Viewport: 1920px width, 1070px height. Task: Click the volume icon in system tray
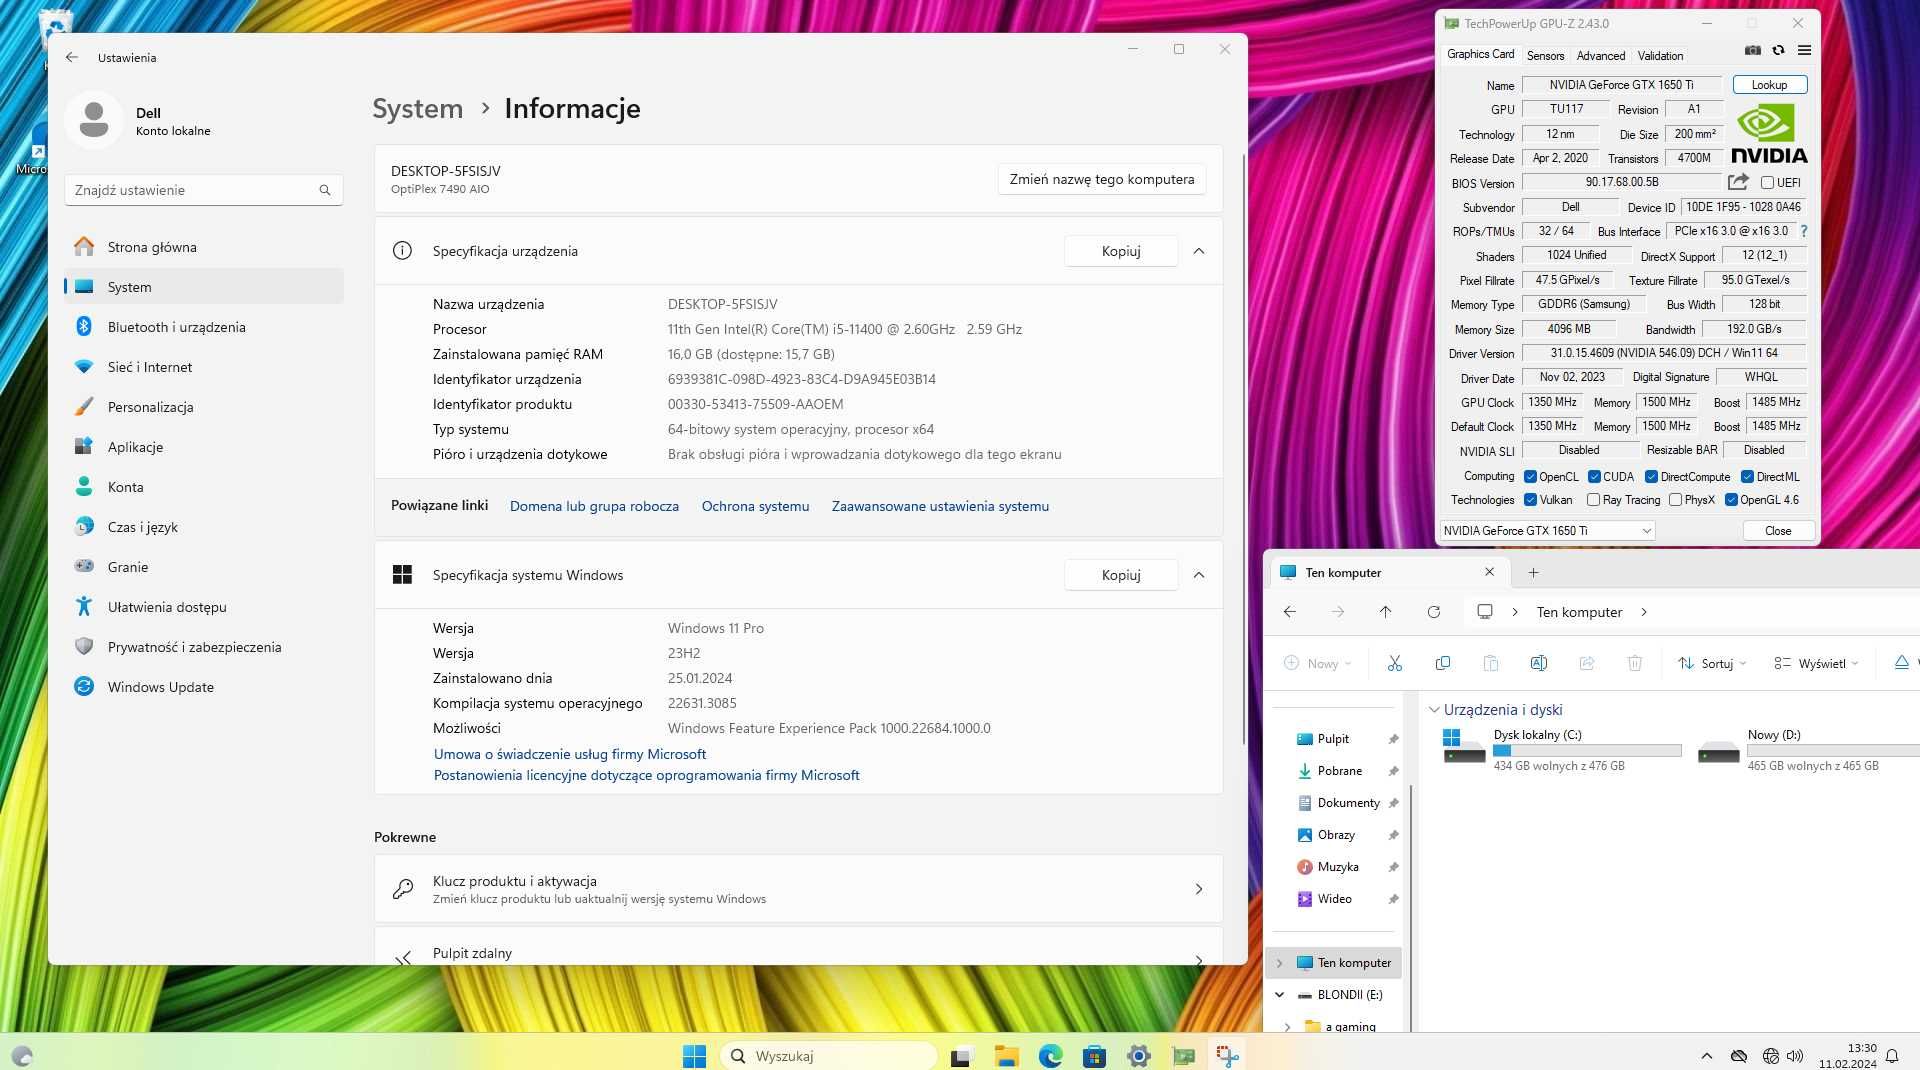click(x=1795, y=1056)
